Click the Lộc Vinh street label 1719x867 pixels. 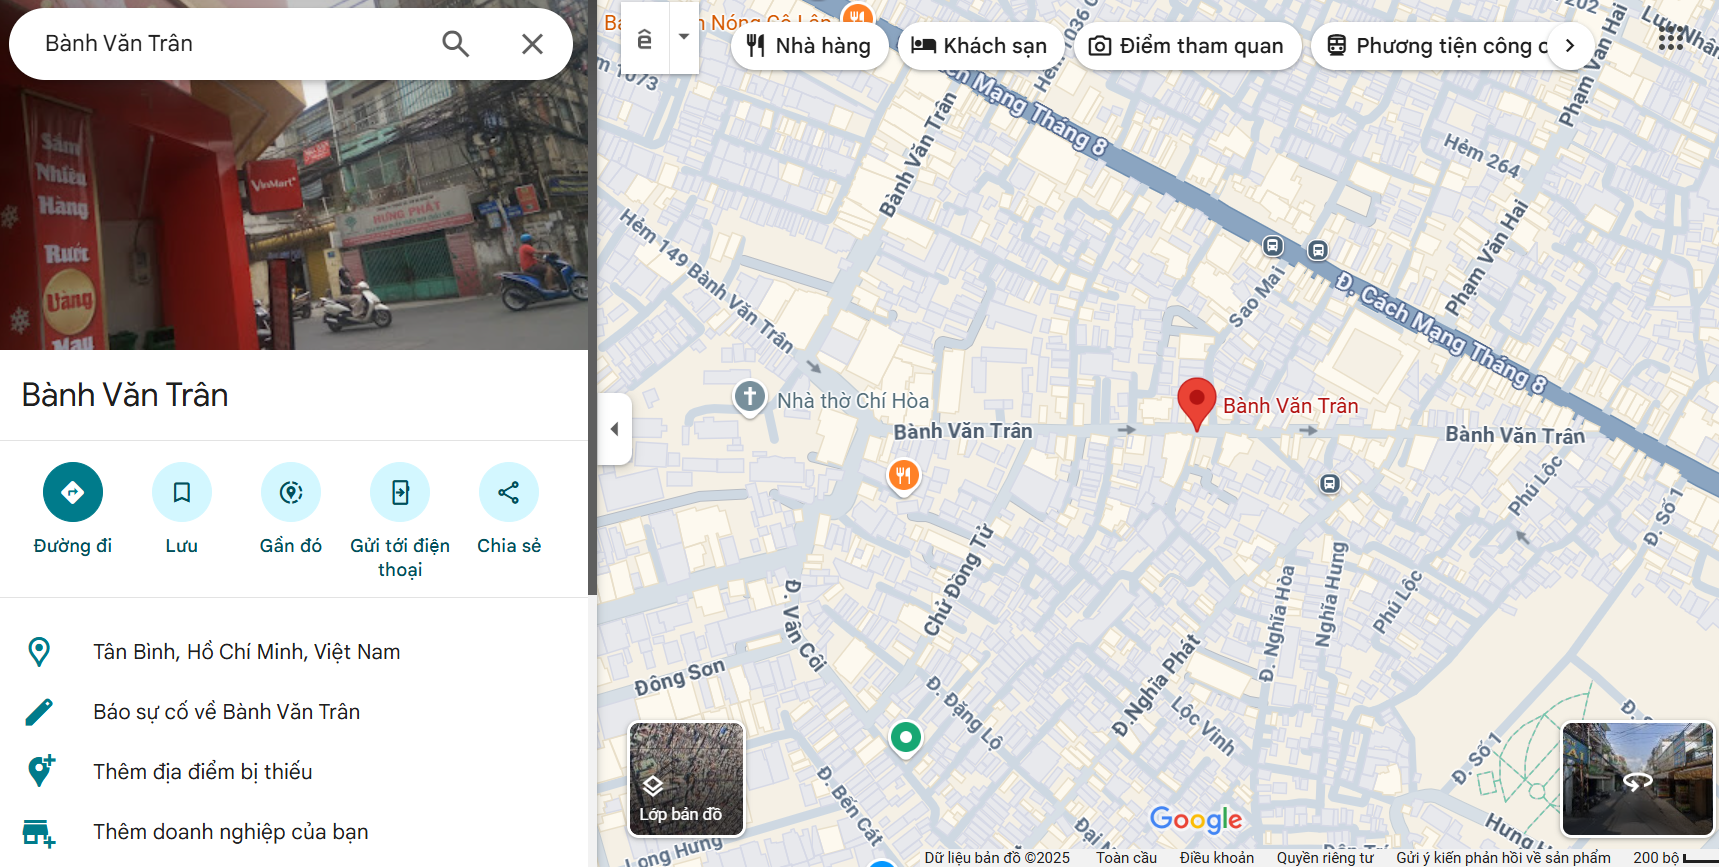click(x=1203, y=725)
